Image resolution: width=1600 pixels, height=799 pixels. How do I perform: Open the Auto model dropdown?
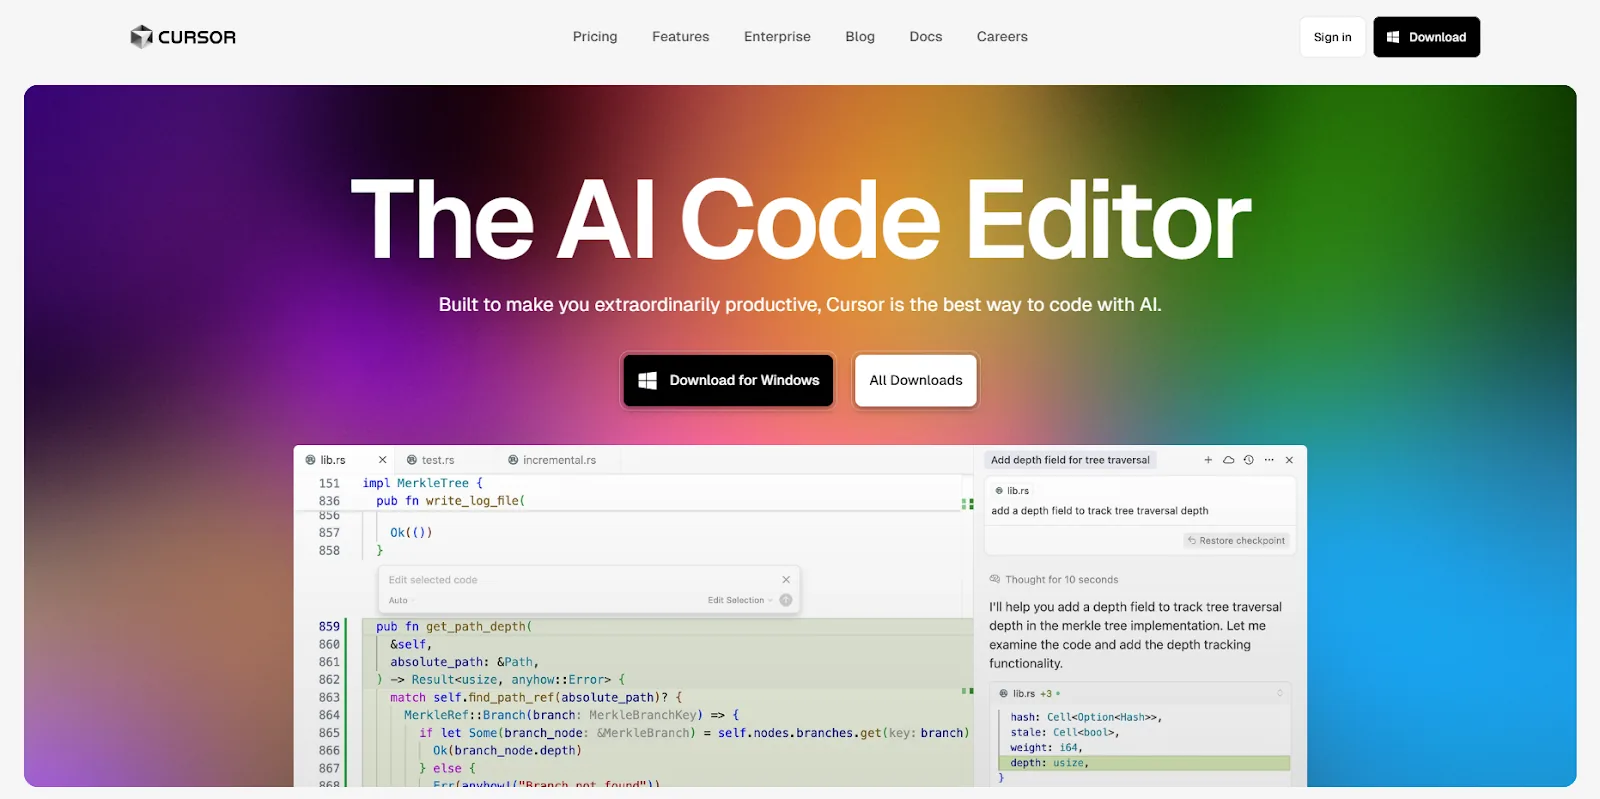point(399,601)
